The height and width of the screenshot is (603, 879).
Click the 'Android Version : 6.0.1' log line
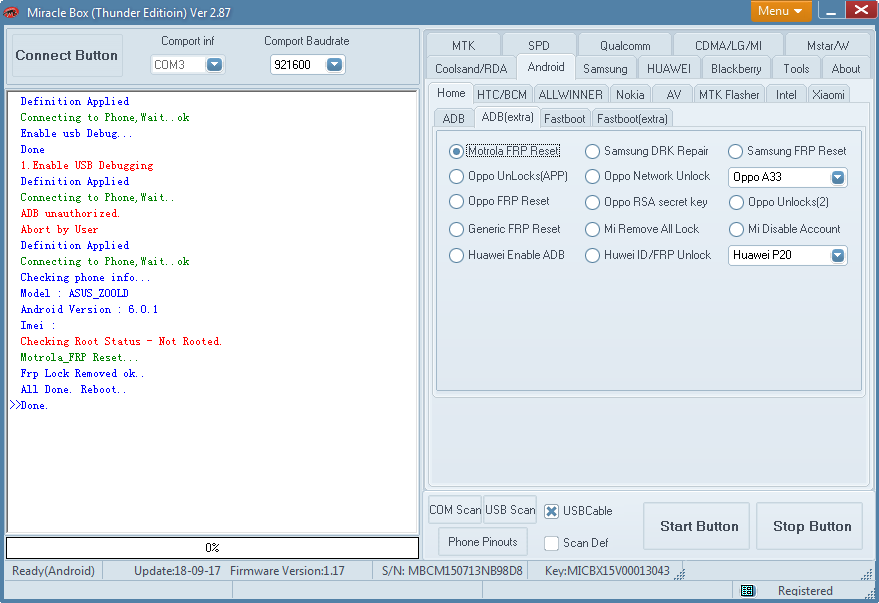pos(89,310)
